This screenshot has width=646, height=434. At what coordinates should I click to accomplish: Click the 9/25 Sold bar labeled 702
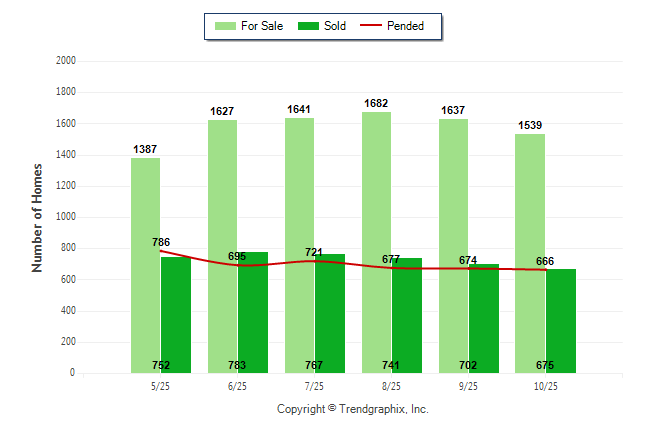pos(484,318)
